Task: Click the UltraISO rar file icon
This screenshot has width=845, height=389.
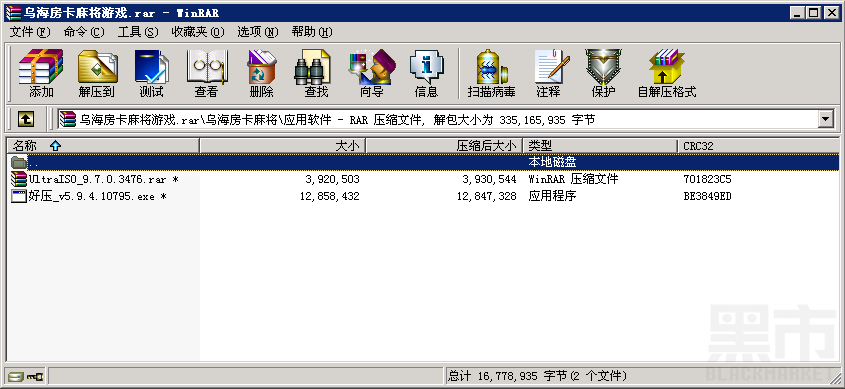Action: coord(19,179)
